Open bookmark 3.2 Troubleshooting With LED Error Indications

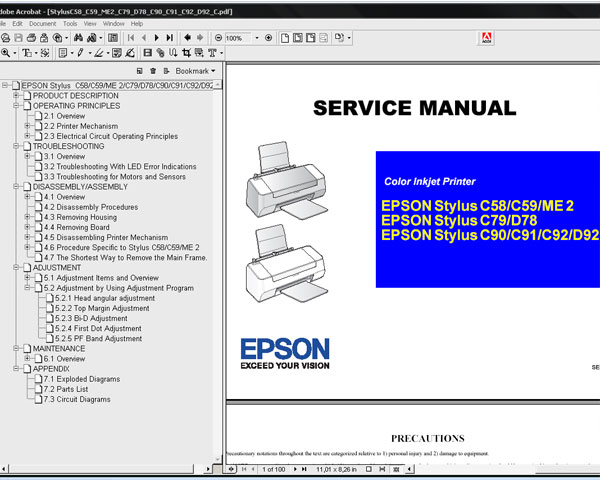click(120, 167)
